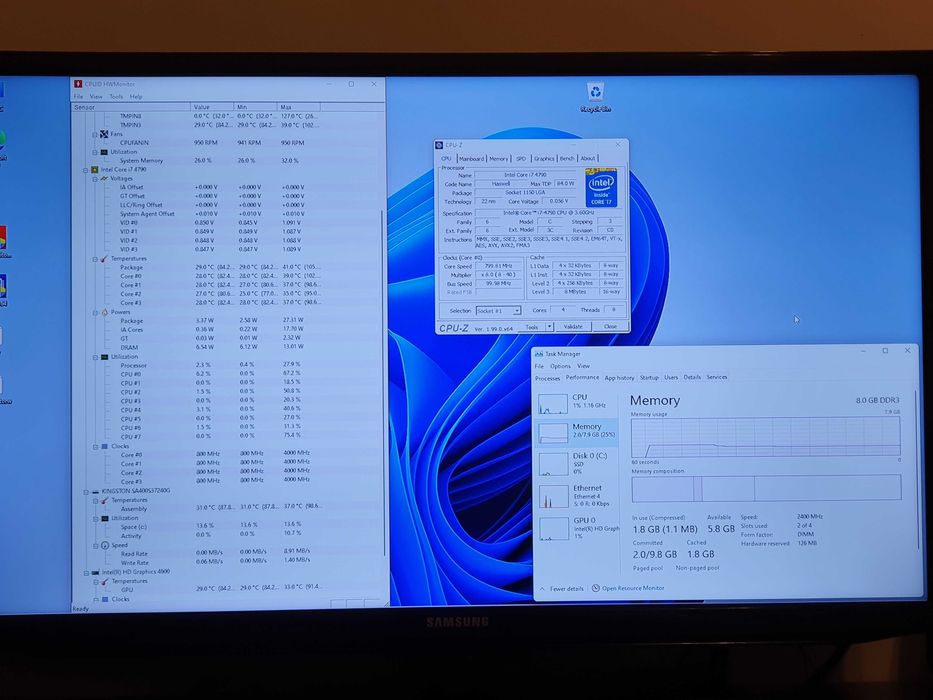Image resolution: width=933 pixels, height=700 pixels.
Task: Collapse the KINGSTON SA400S37240G node
Action: pos(86,492)
